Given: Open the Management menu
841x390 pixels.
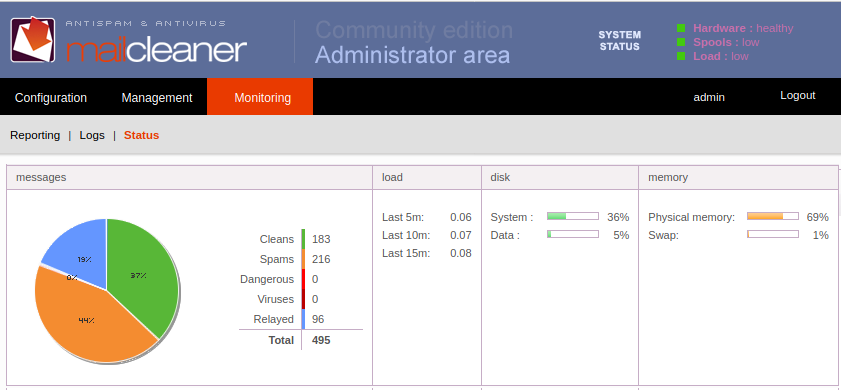Looking at the screenshot, I should [x=157, y=98].
